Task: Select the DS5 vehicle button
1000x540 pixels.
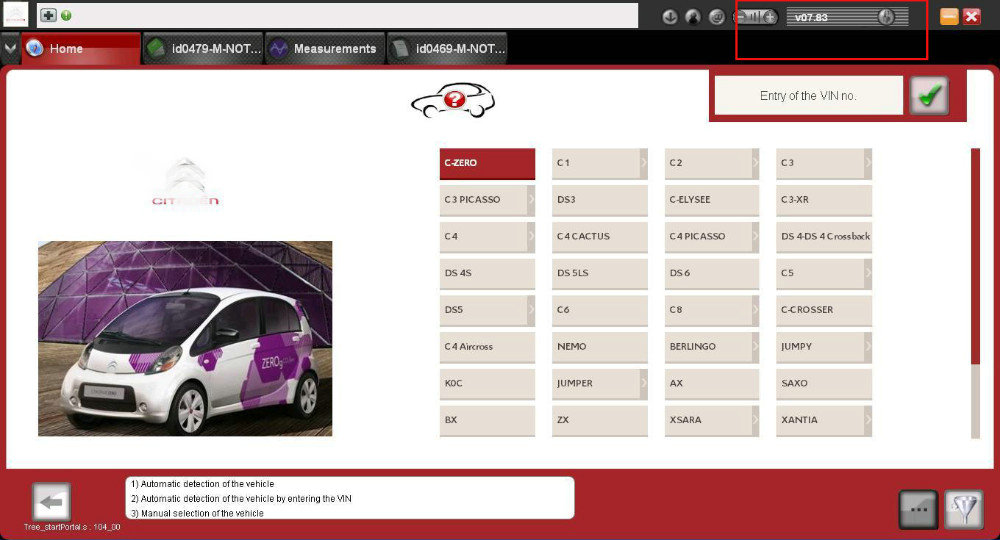Action: tap(487, 310)
